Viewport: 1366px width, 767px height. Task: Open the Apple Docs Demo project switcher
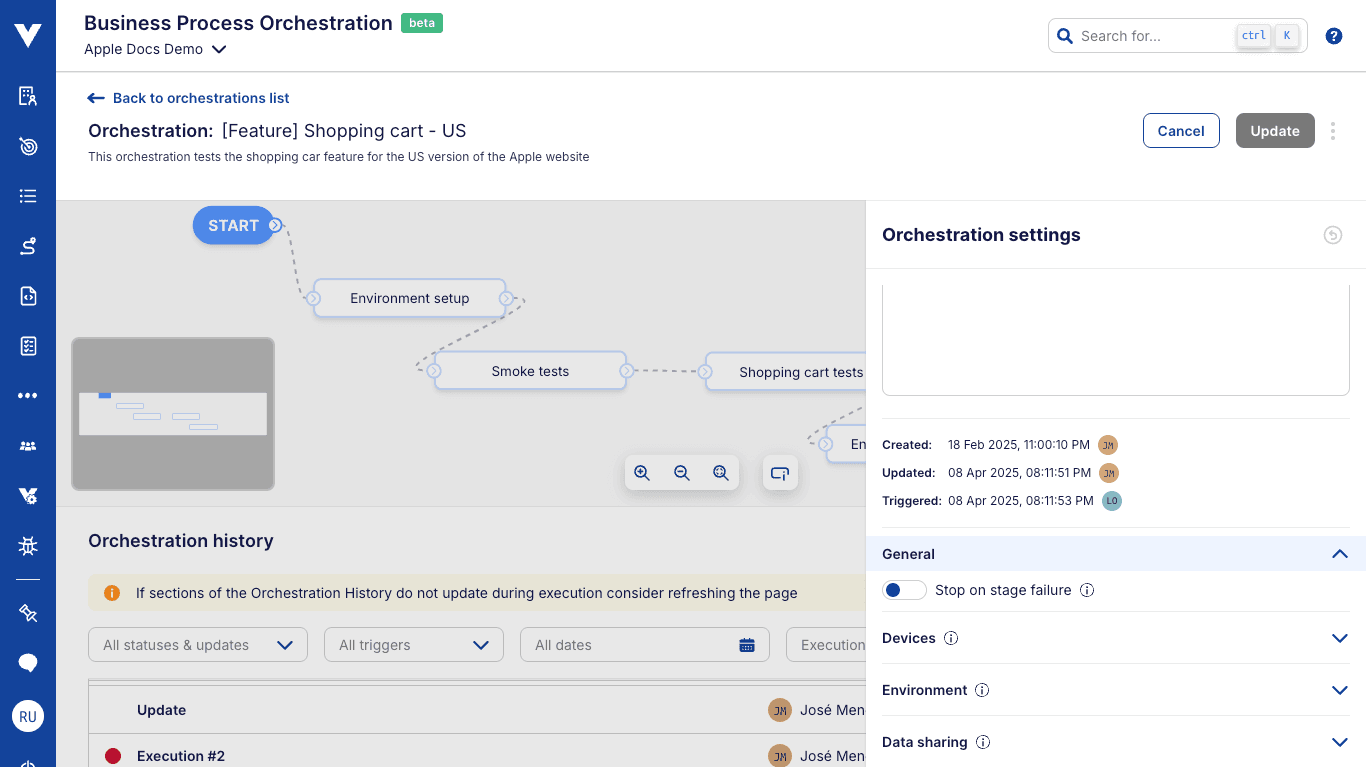pos(155,48)
